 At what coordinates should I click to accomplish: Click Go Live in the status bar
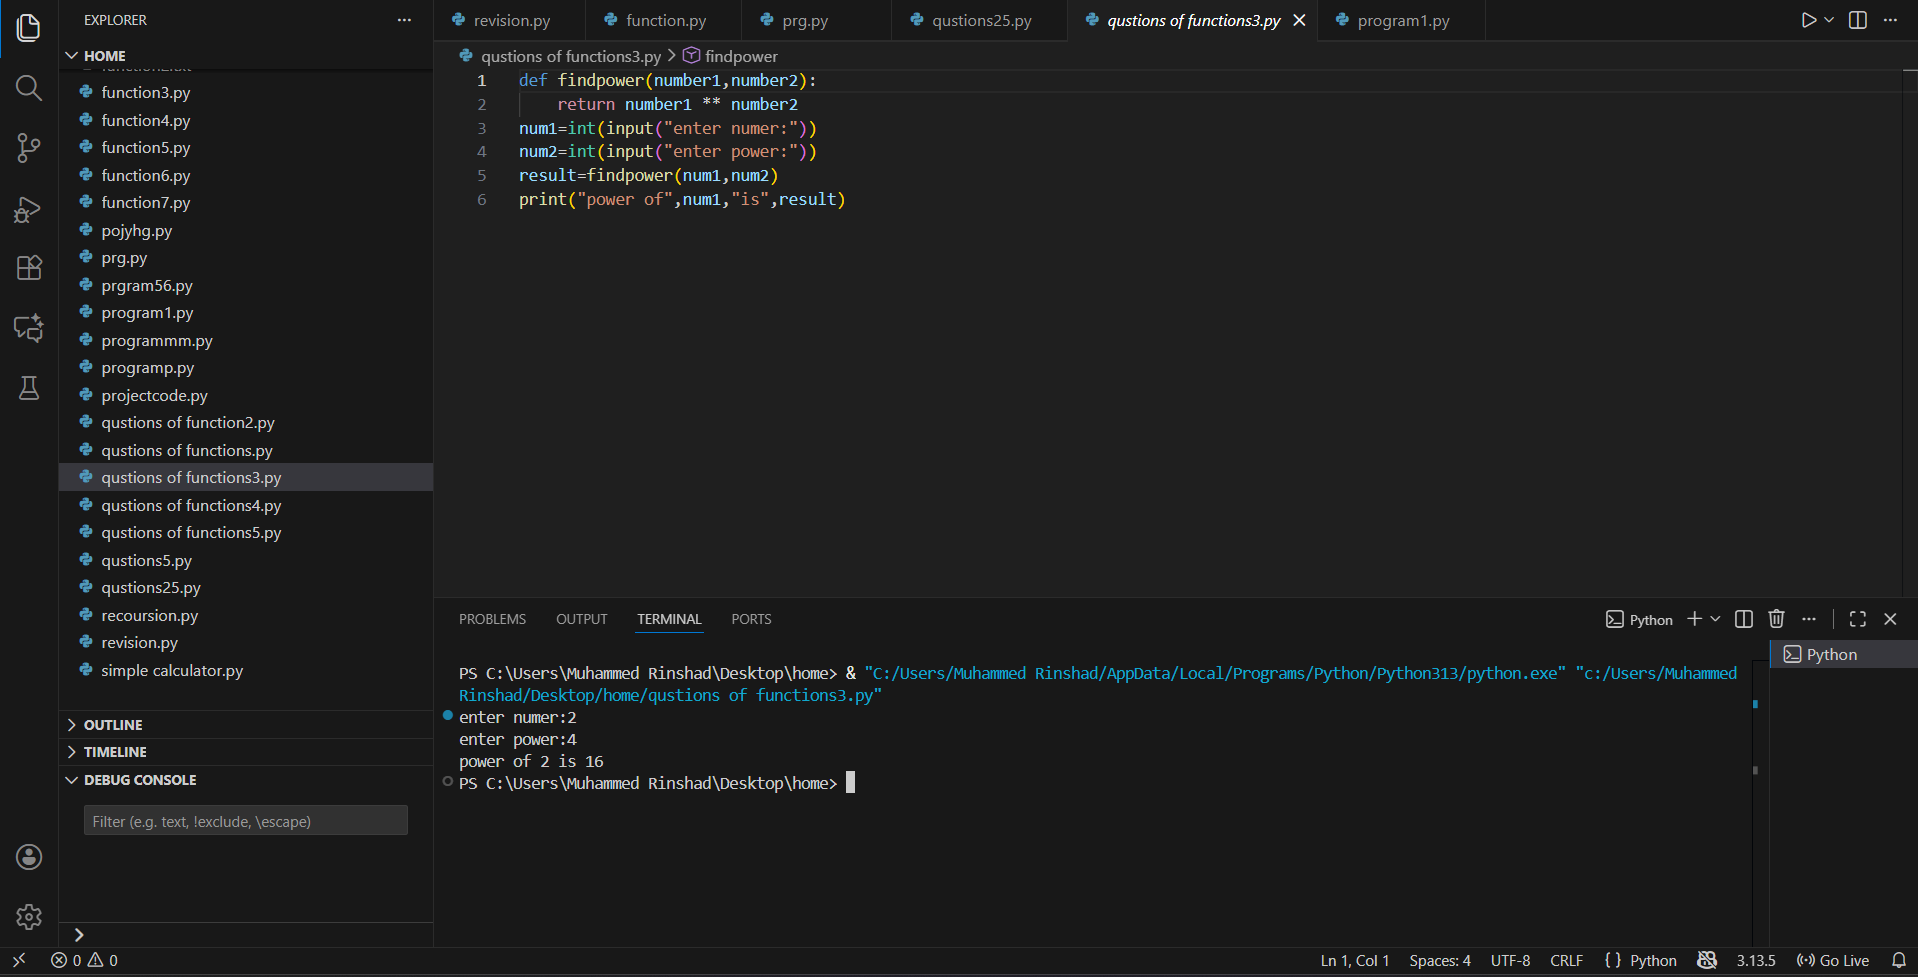pos(1833,960)
